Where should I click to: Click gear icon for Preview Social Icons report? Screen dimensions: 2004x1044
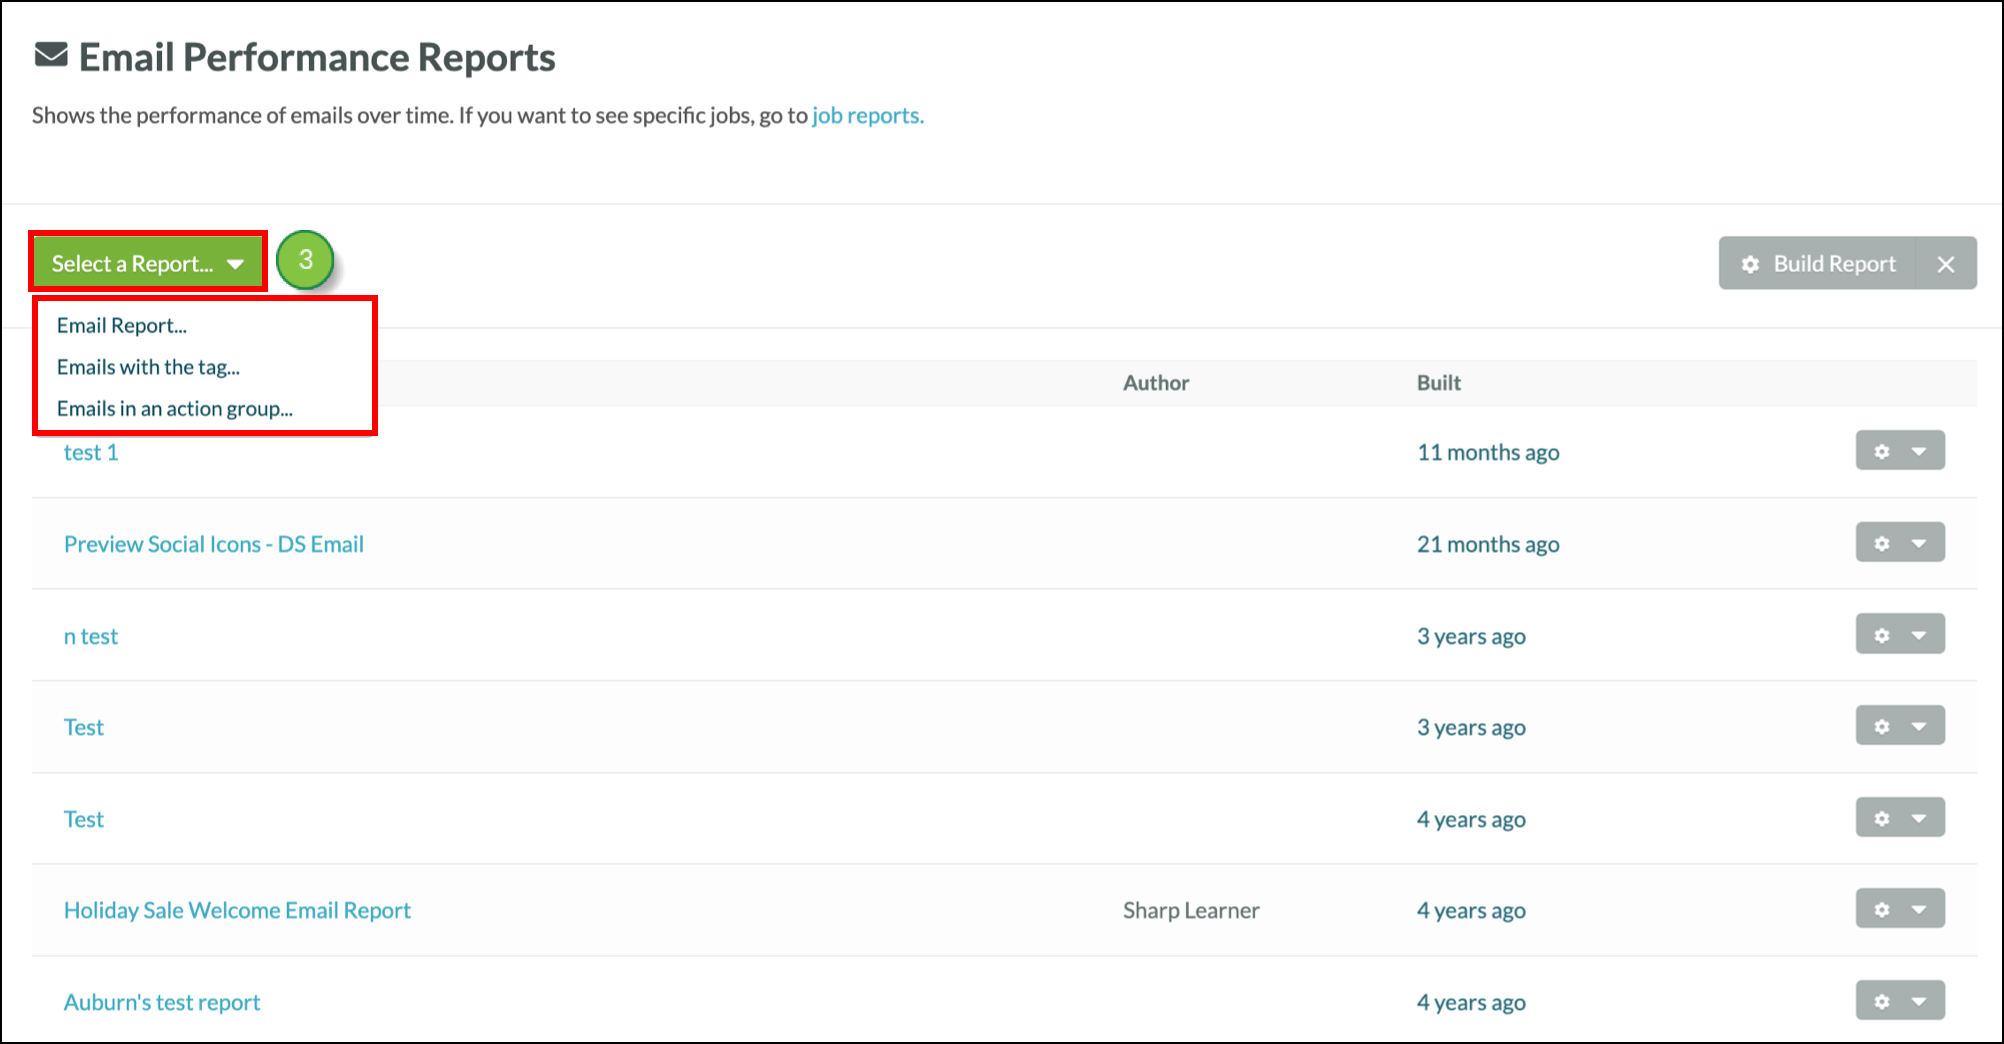coord(1881,543)
